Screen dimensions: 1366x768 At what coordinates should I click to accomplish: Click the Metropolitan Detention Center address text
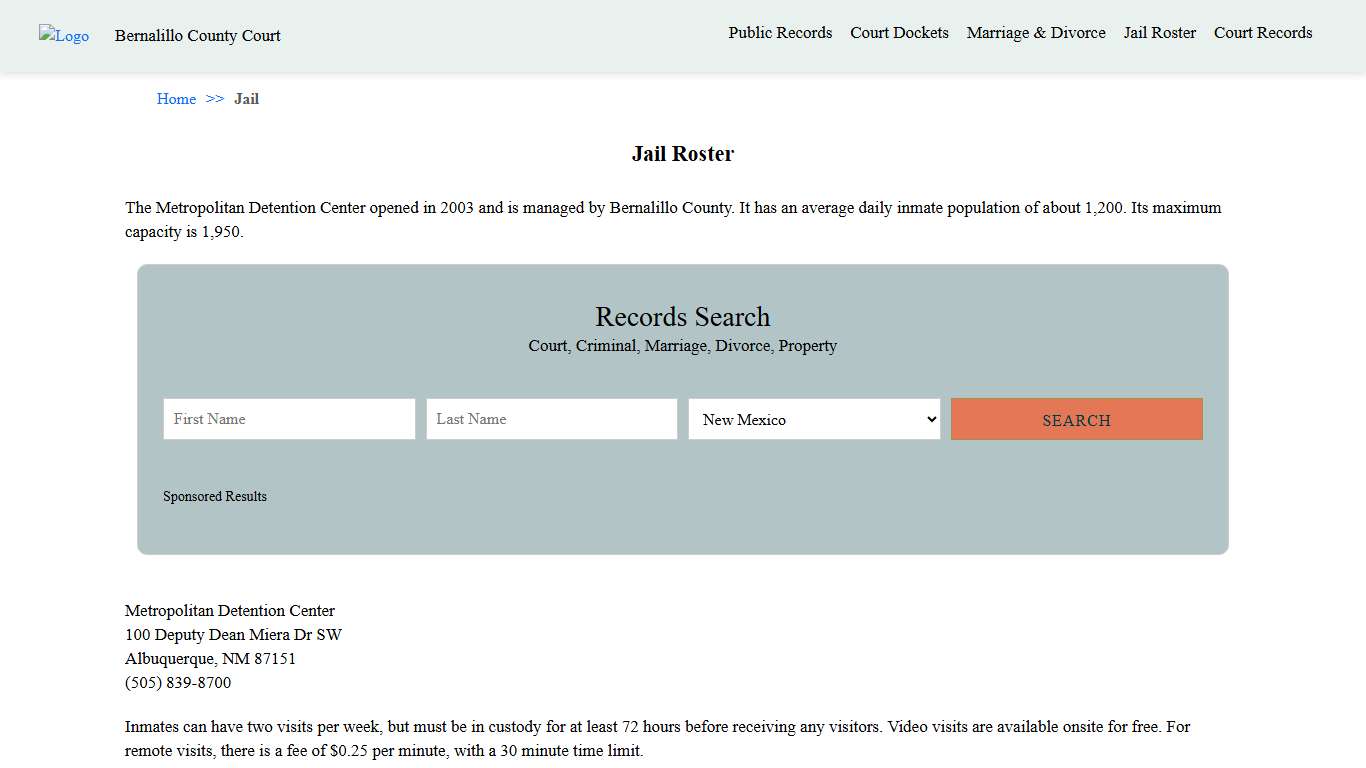tap(233, 634)
